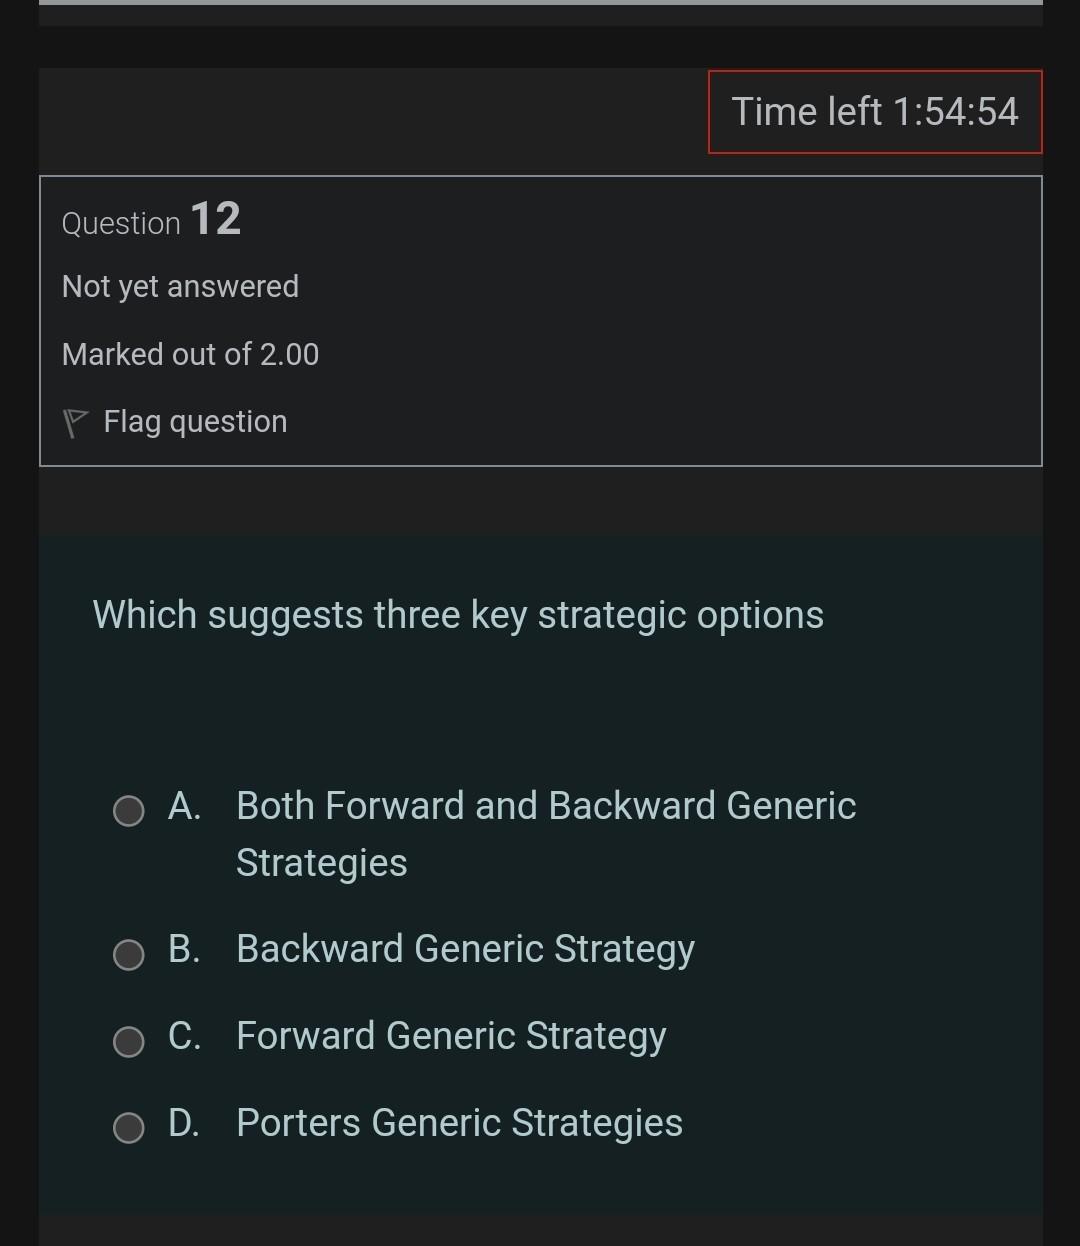Viewport: 1080px width, 1246px height.
Task: Click the Question 12 heading
Action: pos(151,221)
